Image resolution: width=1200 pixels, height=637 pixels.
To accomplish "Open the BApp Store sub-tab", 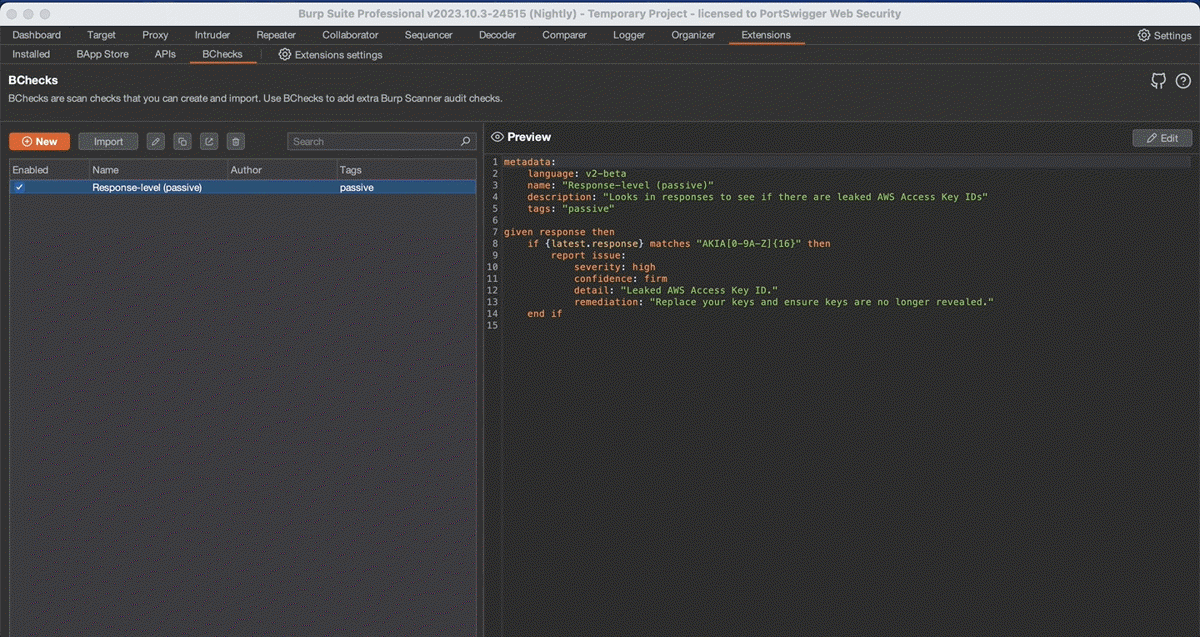I will click(103, 55).
